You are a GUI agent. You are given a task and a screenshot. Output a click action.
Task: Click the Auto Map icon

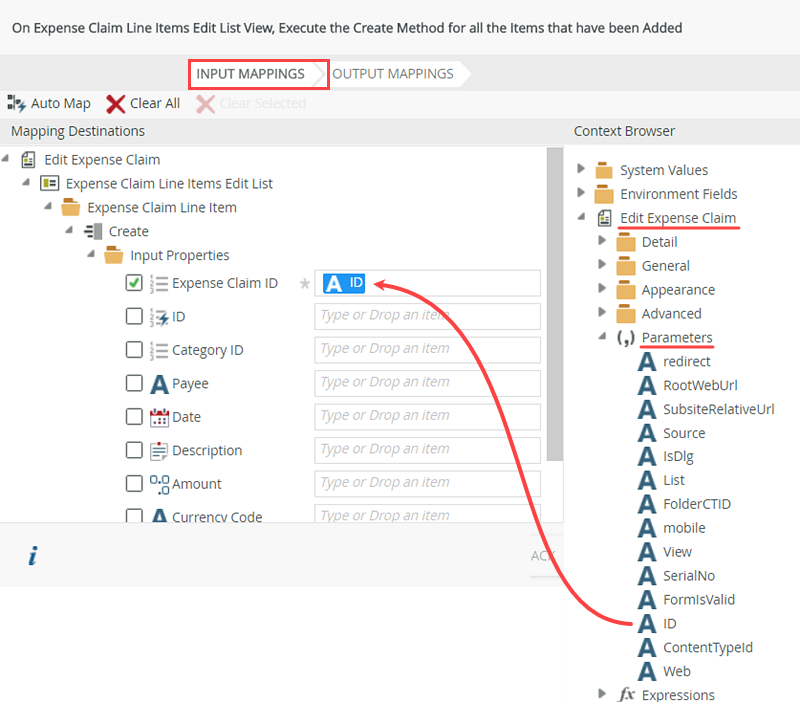16,103
